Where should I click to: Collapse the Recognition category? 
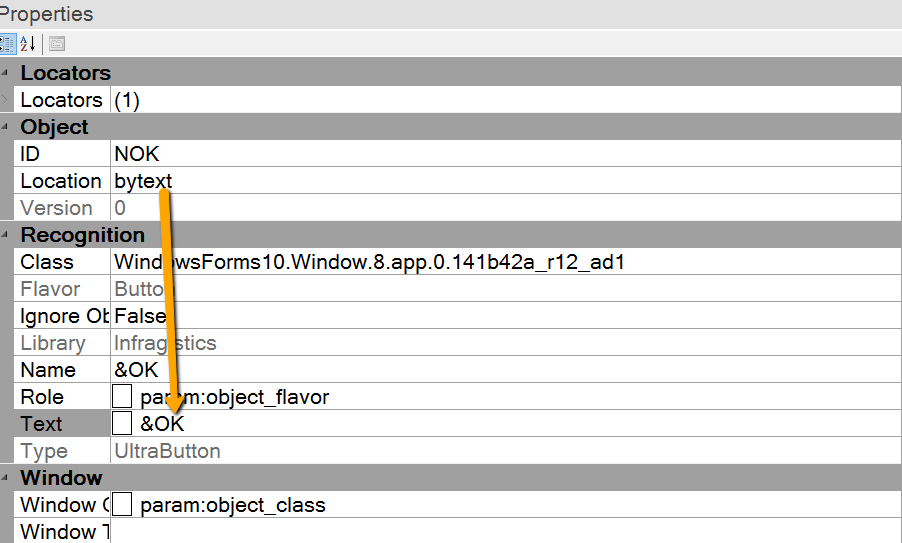[4, 235]
